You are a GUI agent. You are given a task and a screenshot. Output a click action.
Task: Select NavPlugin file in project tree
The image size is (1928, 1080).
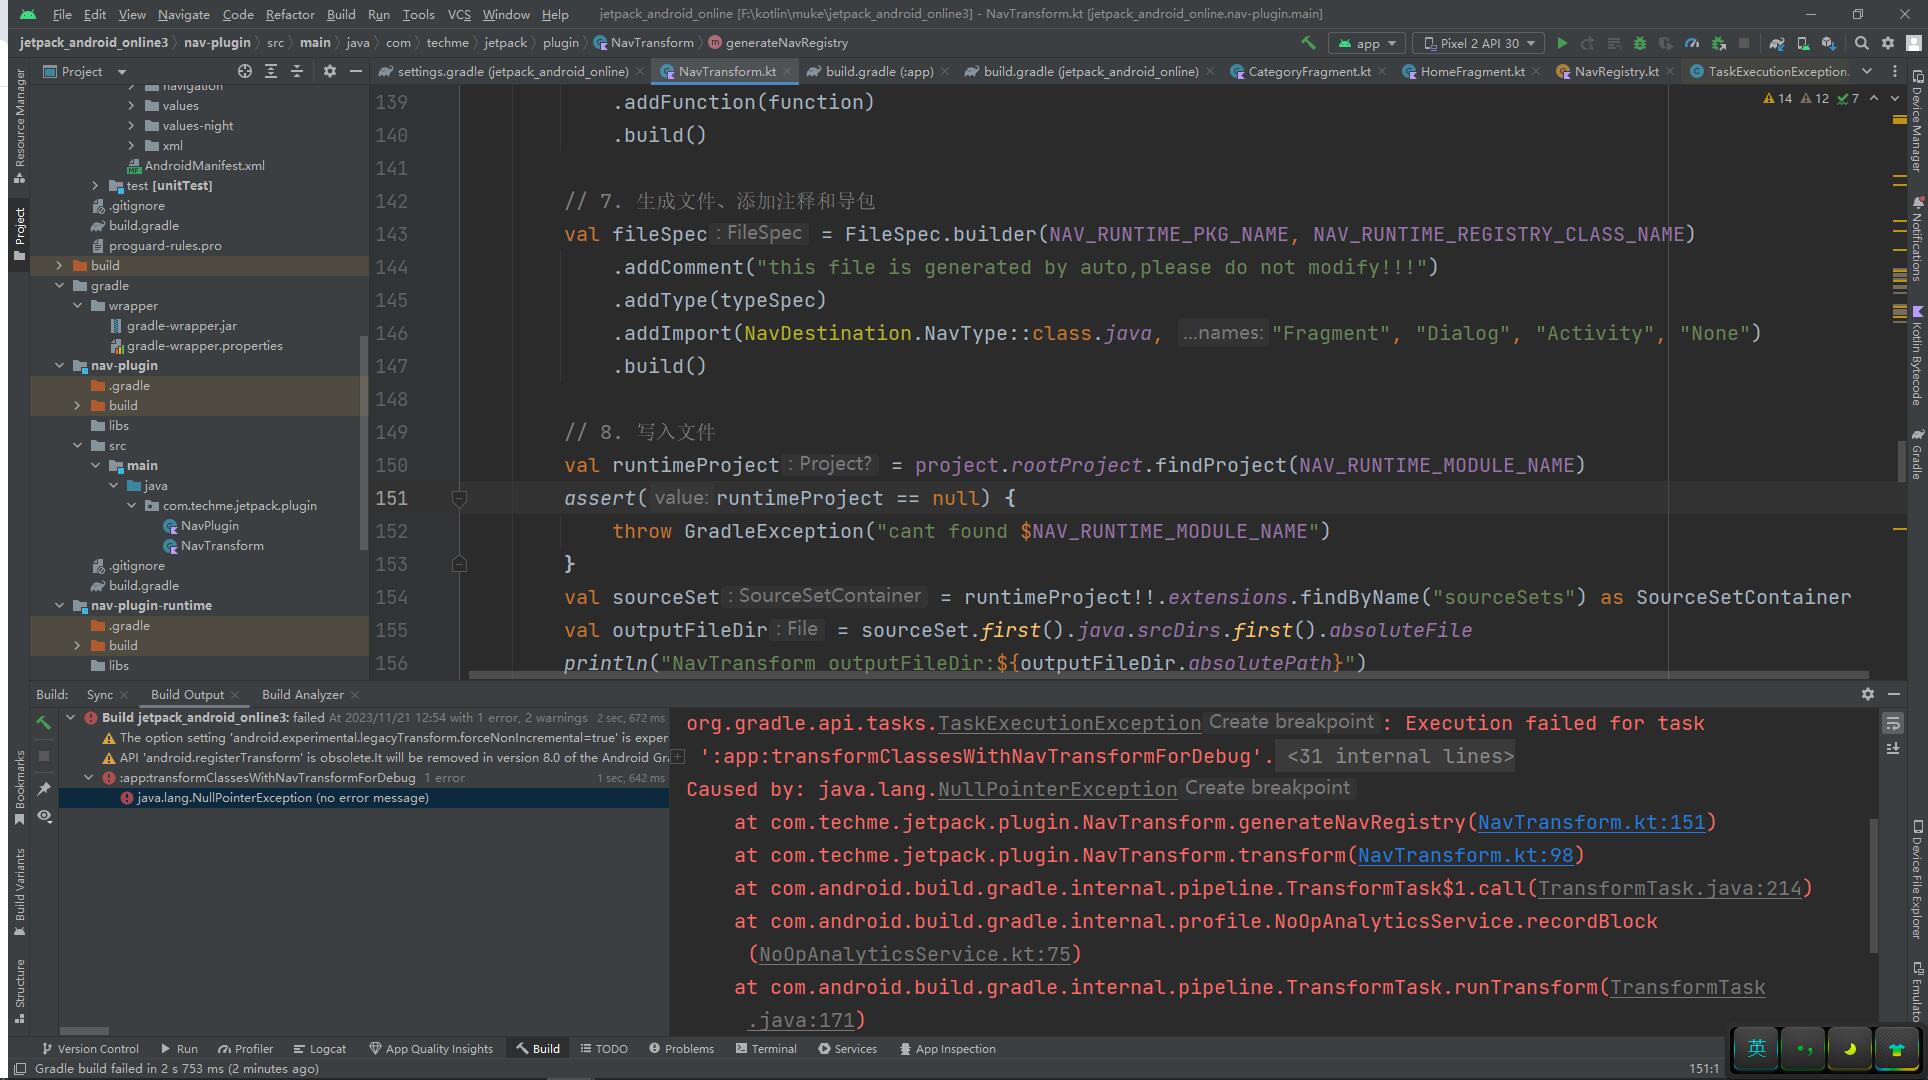tap(209, 525)
